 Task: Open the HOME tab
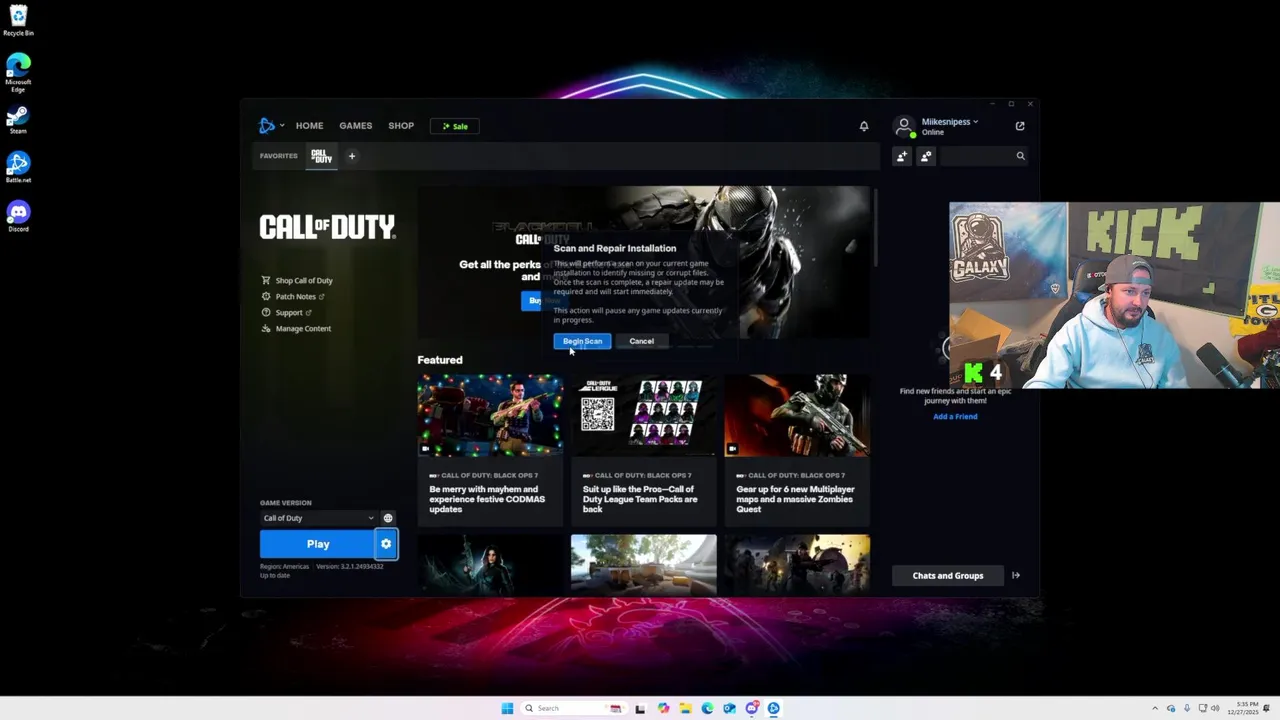pyautogui.click(x=309, y=126)
